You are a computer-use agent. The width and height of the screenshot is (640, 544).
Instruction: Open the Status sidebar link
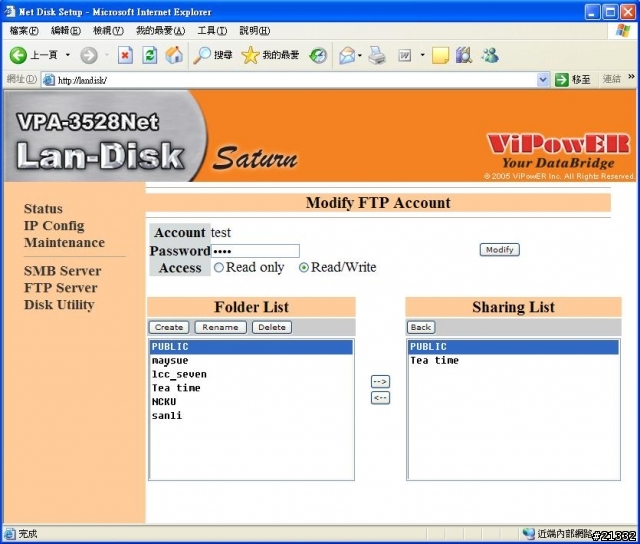tap(43, 209)
